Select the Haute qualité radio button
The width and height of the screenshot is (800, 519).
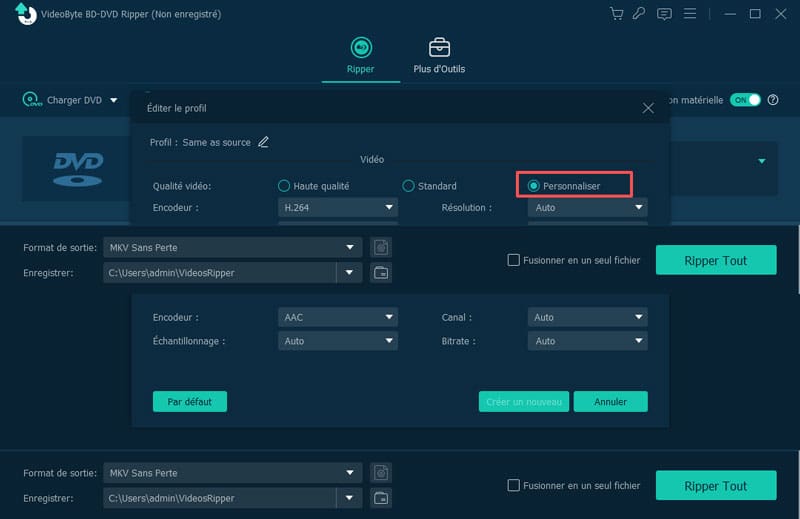[284, 186]
